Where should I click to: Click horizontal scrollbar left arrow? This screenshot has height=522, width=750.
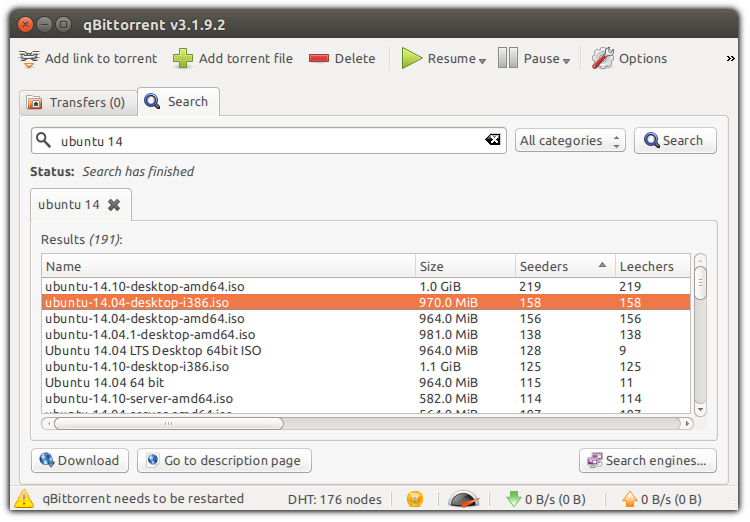tap(48, 423)
